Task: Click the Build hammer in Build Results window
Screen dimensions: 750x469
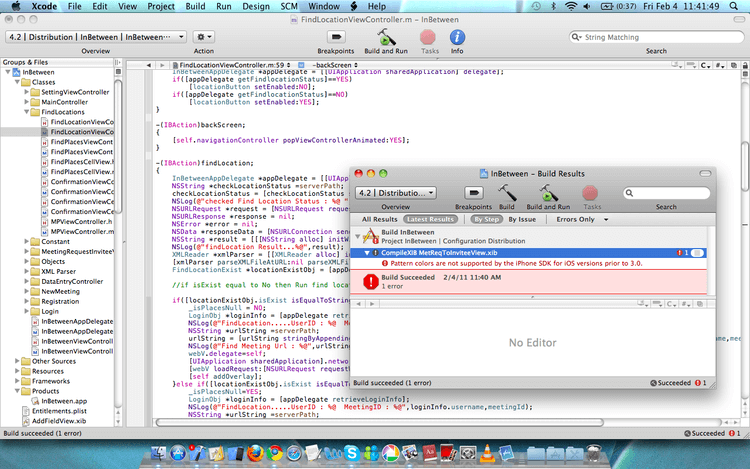Action: tap(507, 193)
